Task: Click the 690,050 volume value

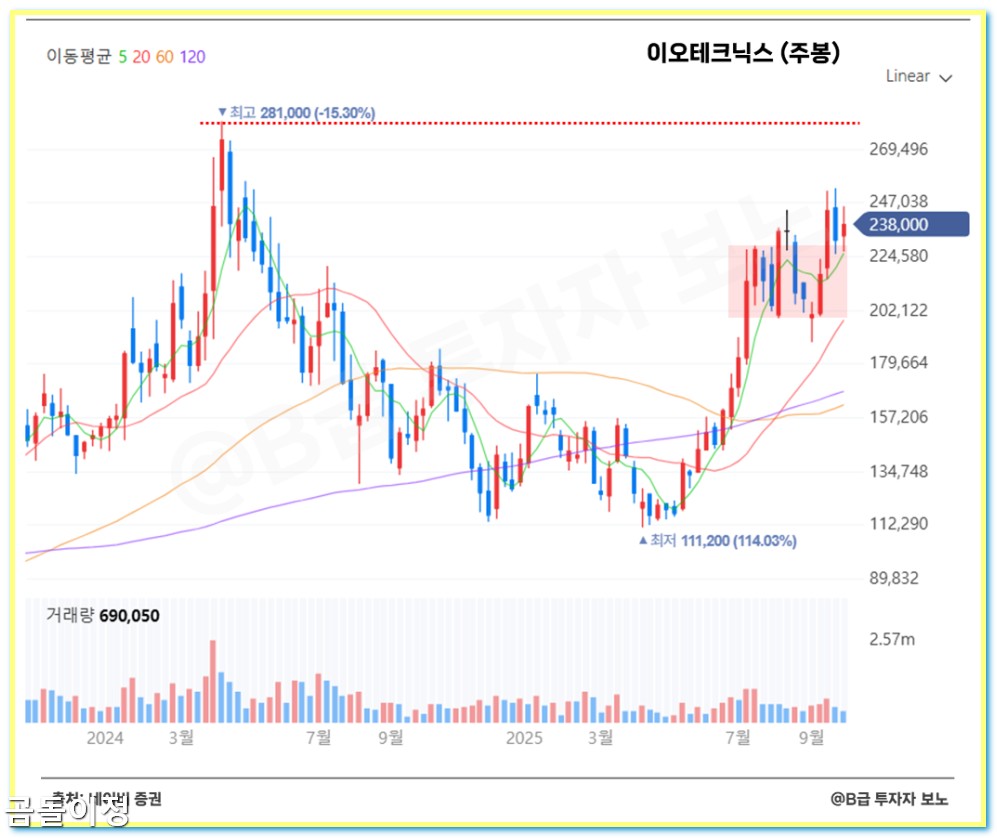Action: 131,615
